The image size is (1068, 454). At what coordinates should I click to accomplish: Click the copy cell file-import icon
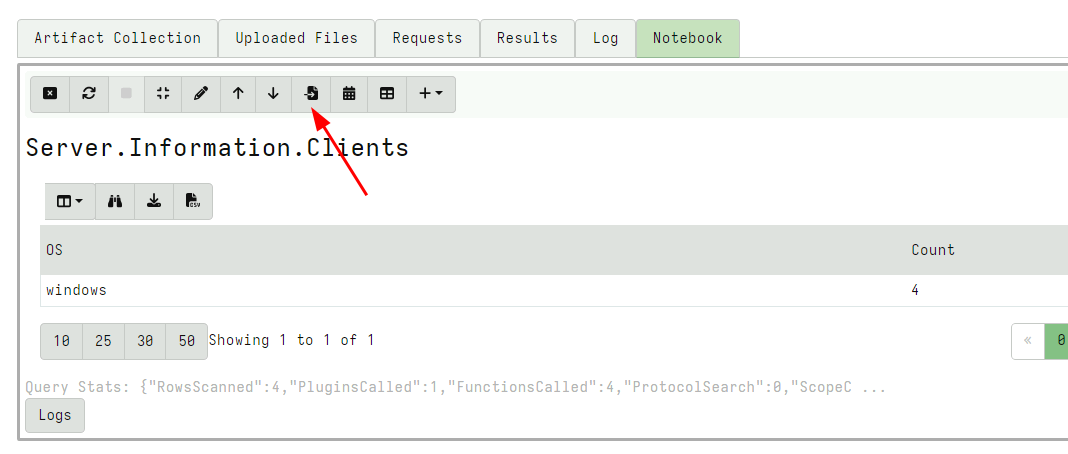(x=312, y=94)
